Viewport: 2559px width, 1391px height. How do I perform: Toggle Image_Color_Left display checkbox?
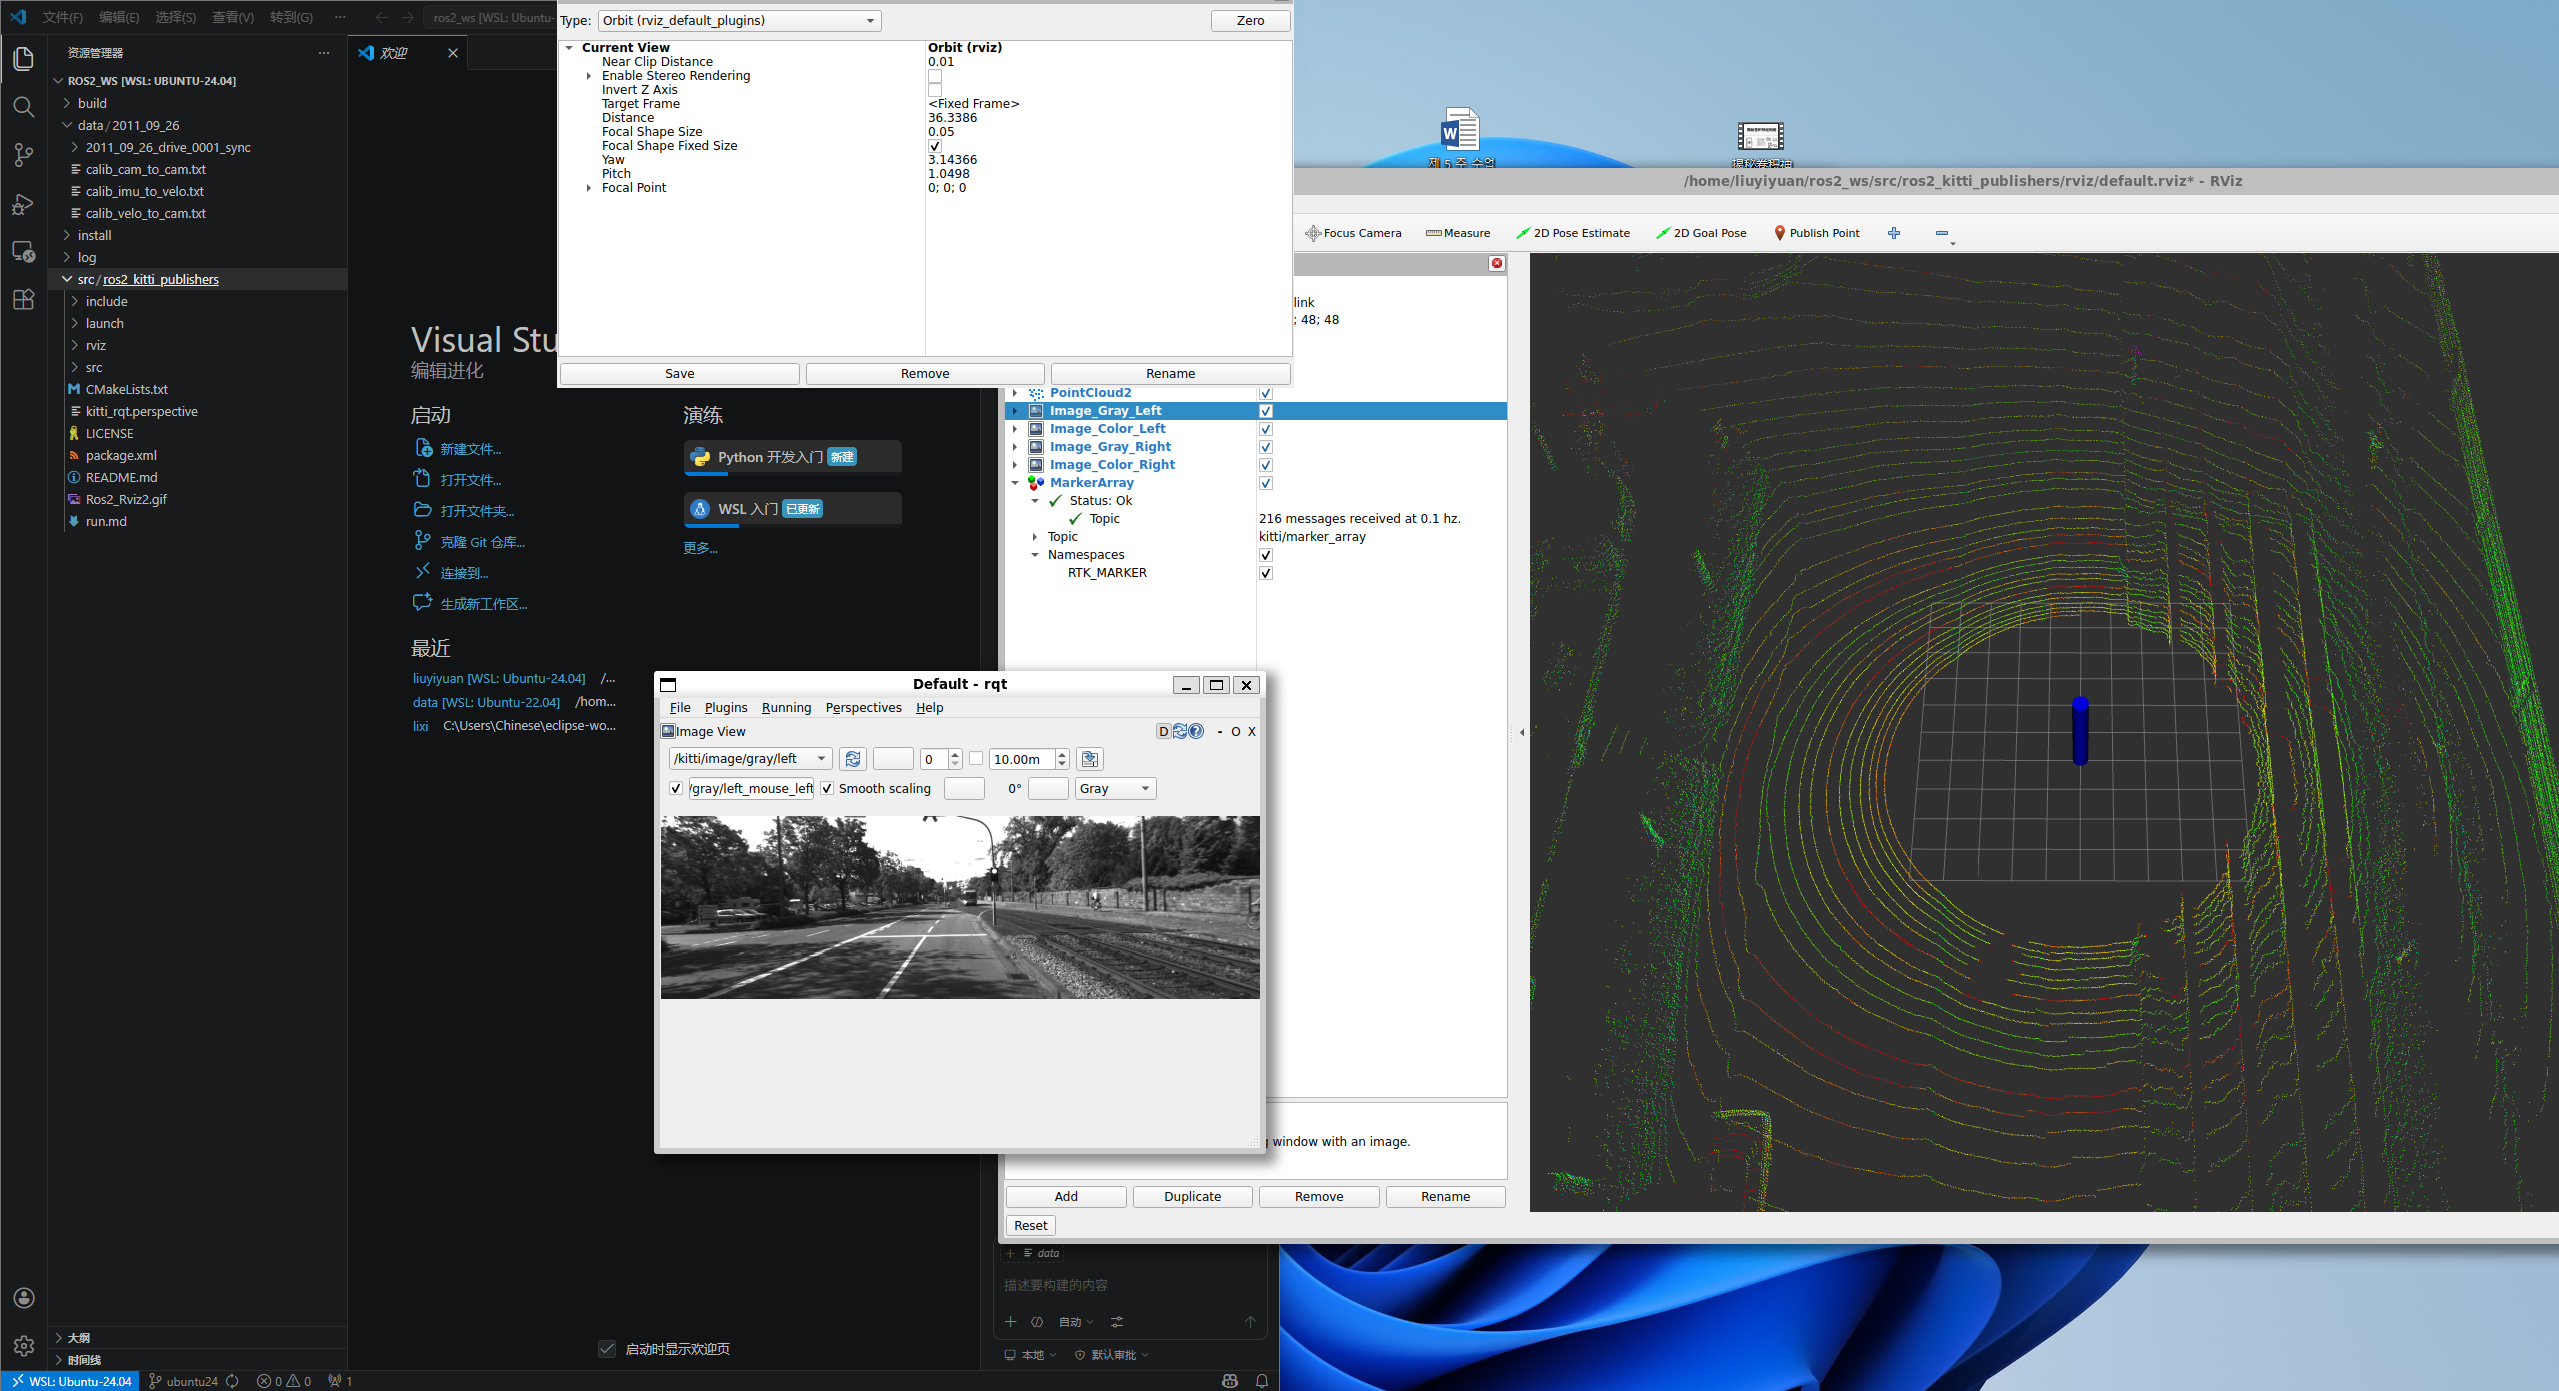click(1266, 429)
